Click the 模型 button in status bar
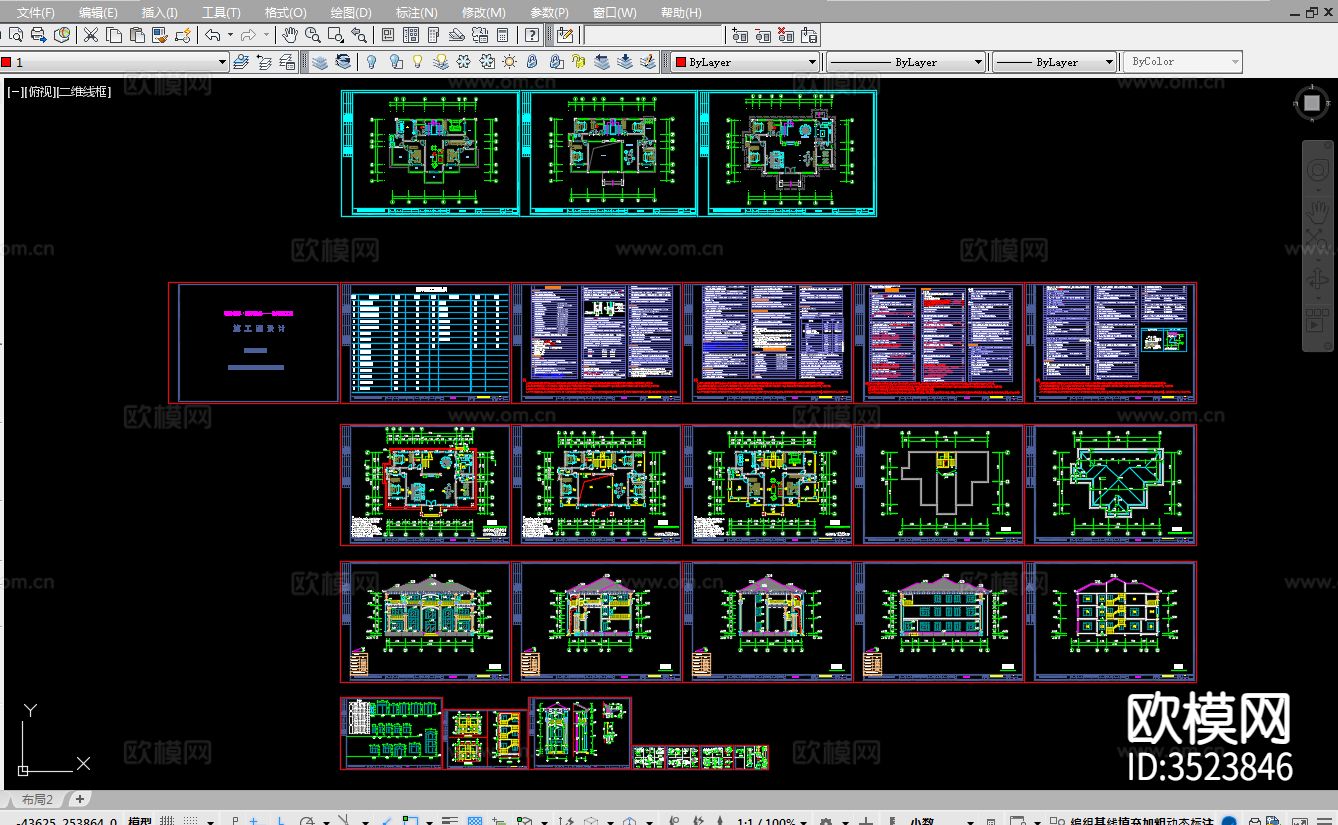 139,821
